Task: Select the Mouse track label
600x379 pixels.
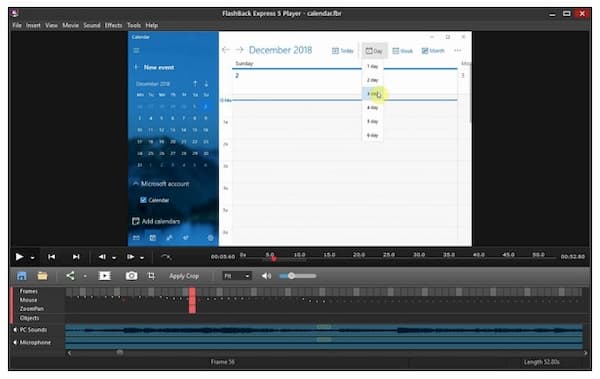Action: [x=28, y=300]
